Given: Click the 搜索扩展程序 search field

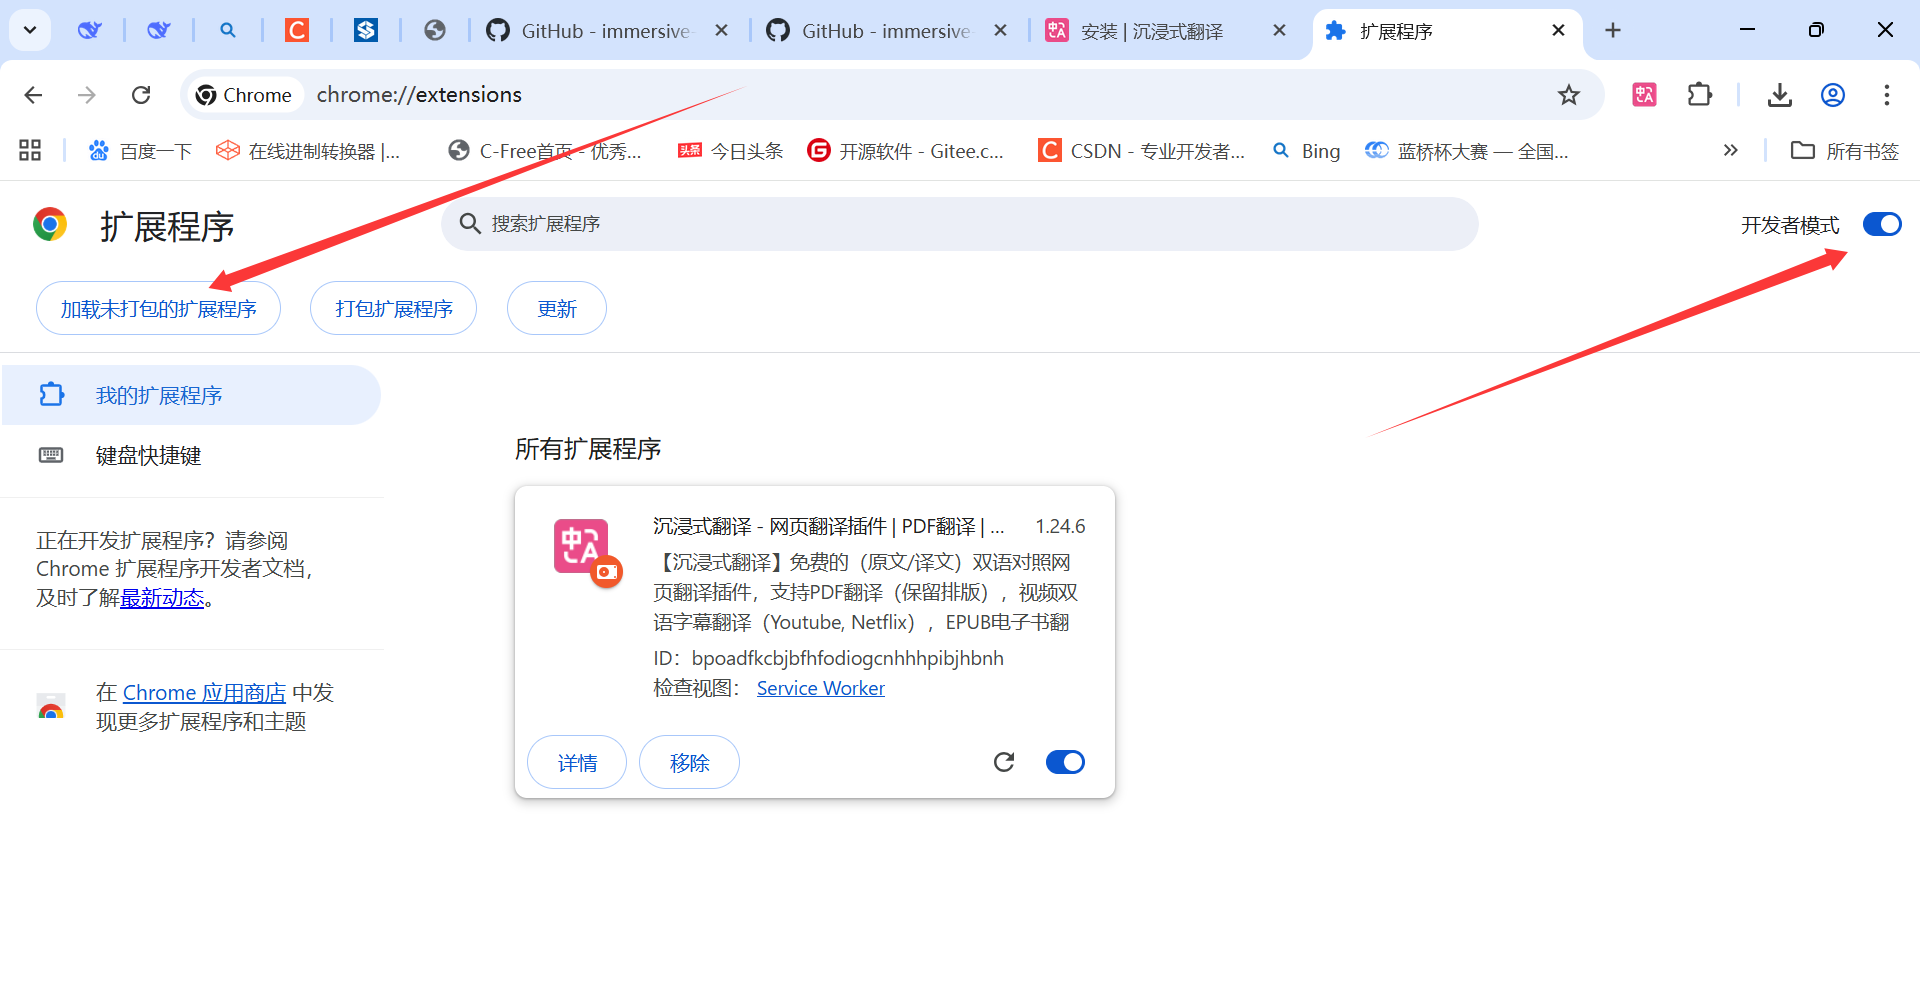Looking at the screenshot, I should click(x=959, y=224).
